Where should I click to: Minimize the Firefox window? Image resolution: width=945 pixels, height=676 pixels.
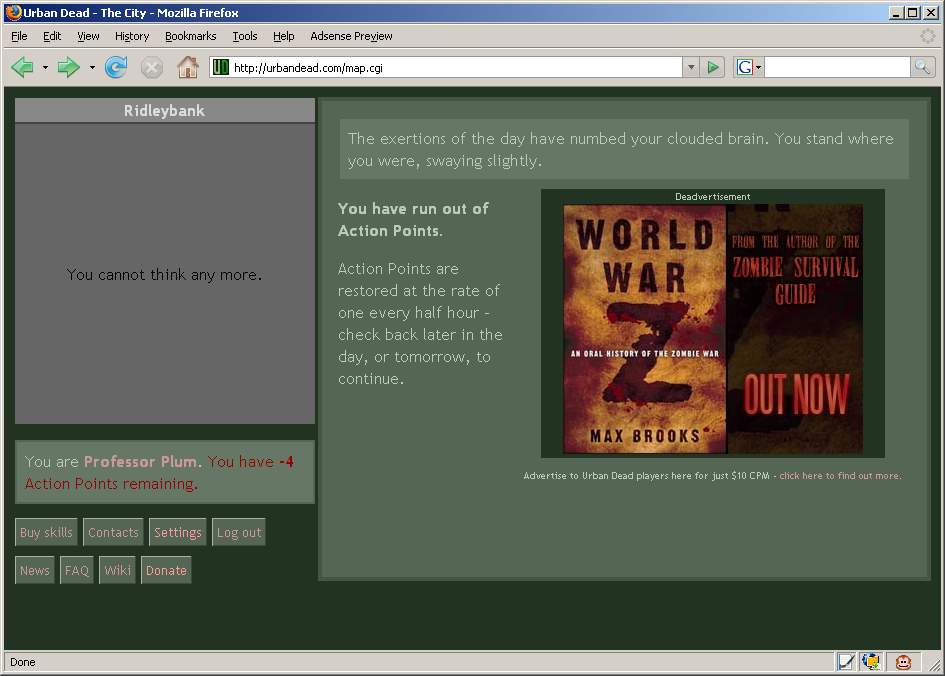pyautogui.click(x=896, y=13)
